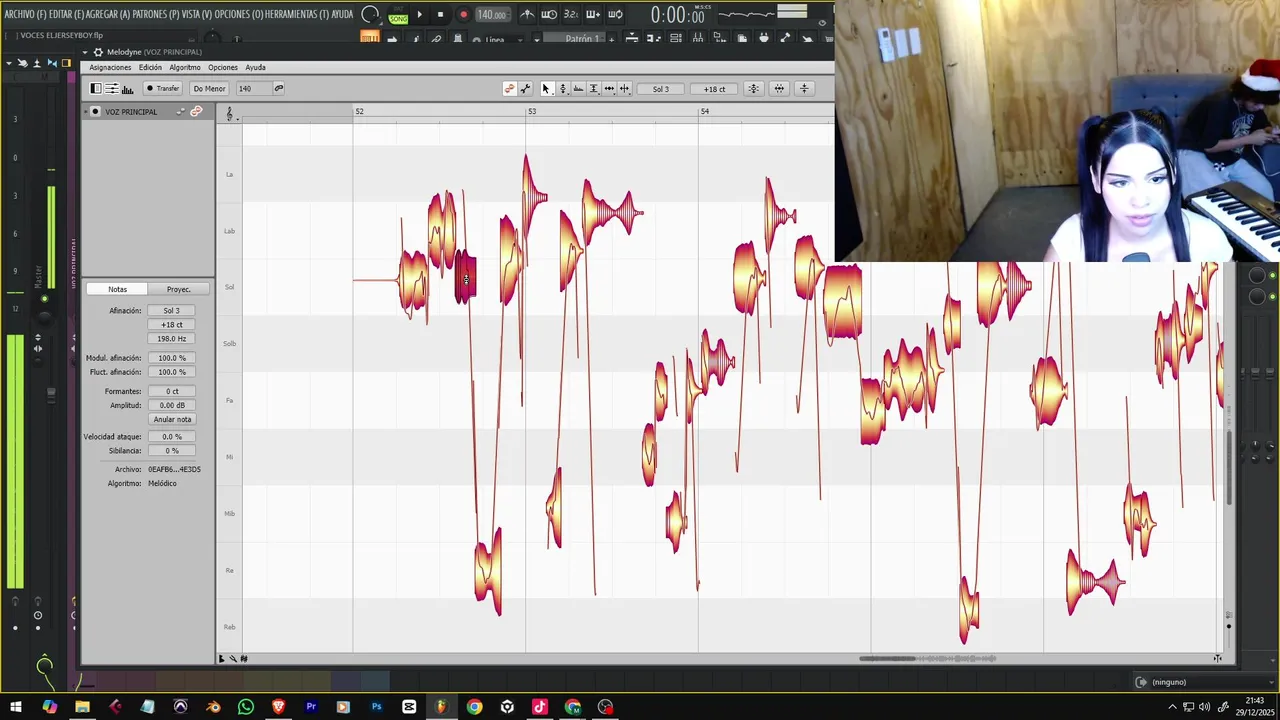Open Premiere Pro from the taskbar

tap(311, 707)
